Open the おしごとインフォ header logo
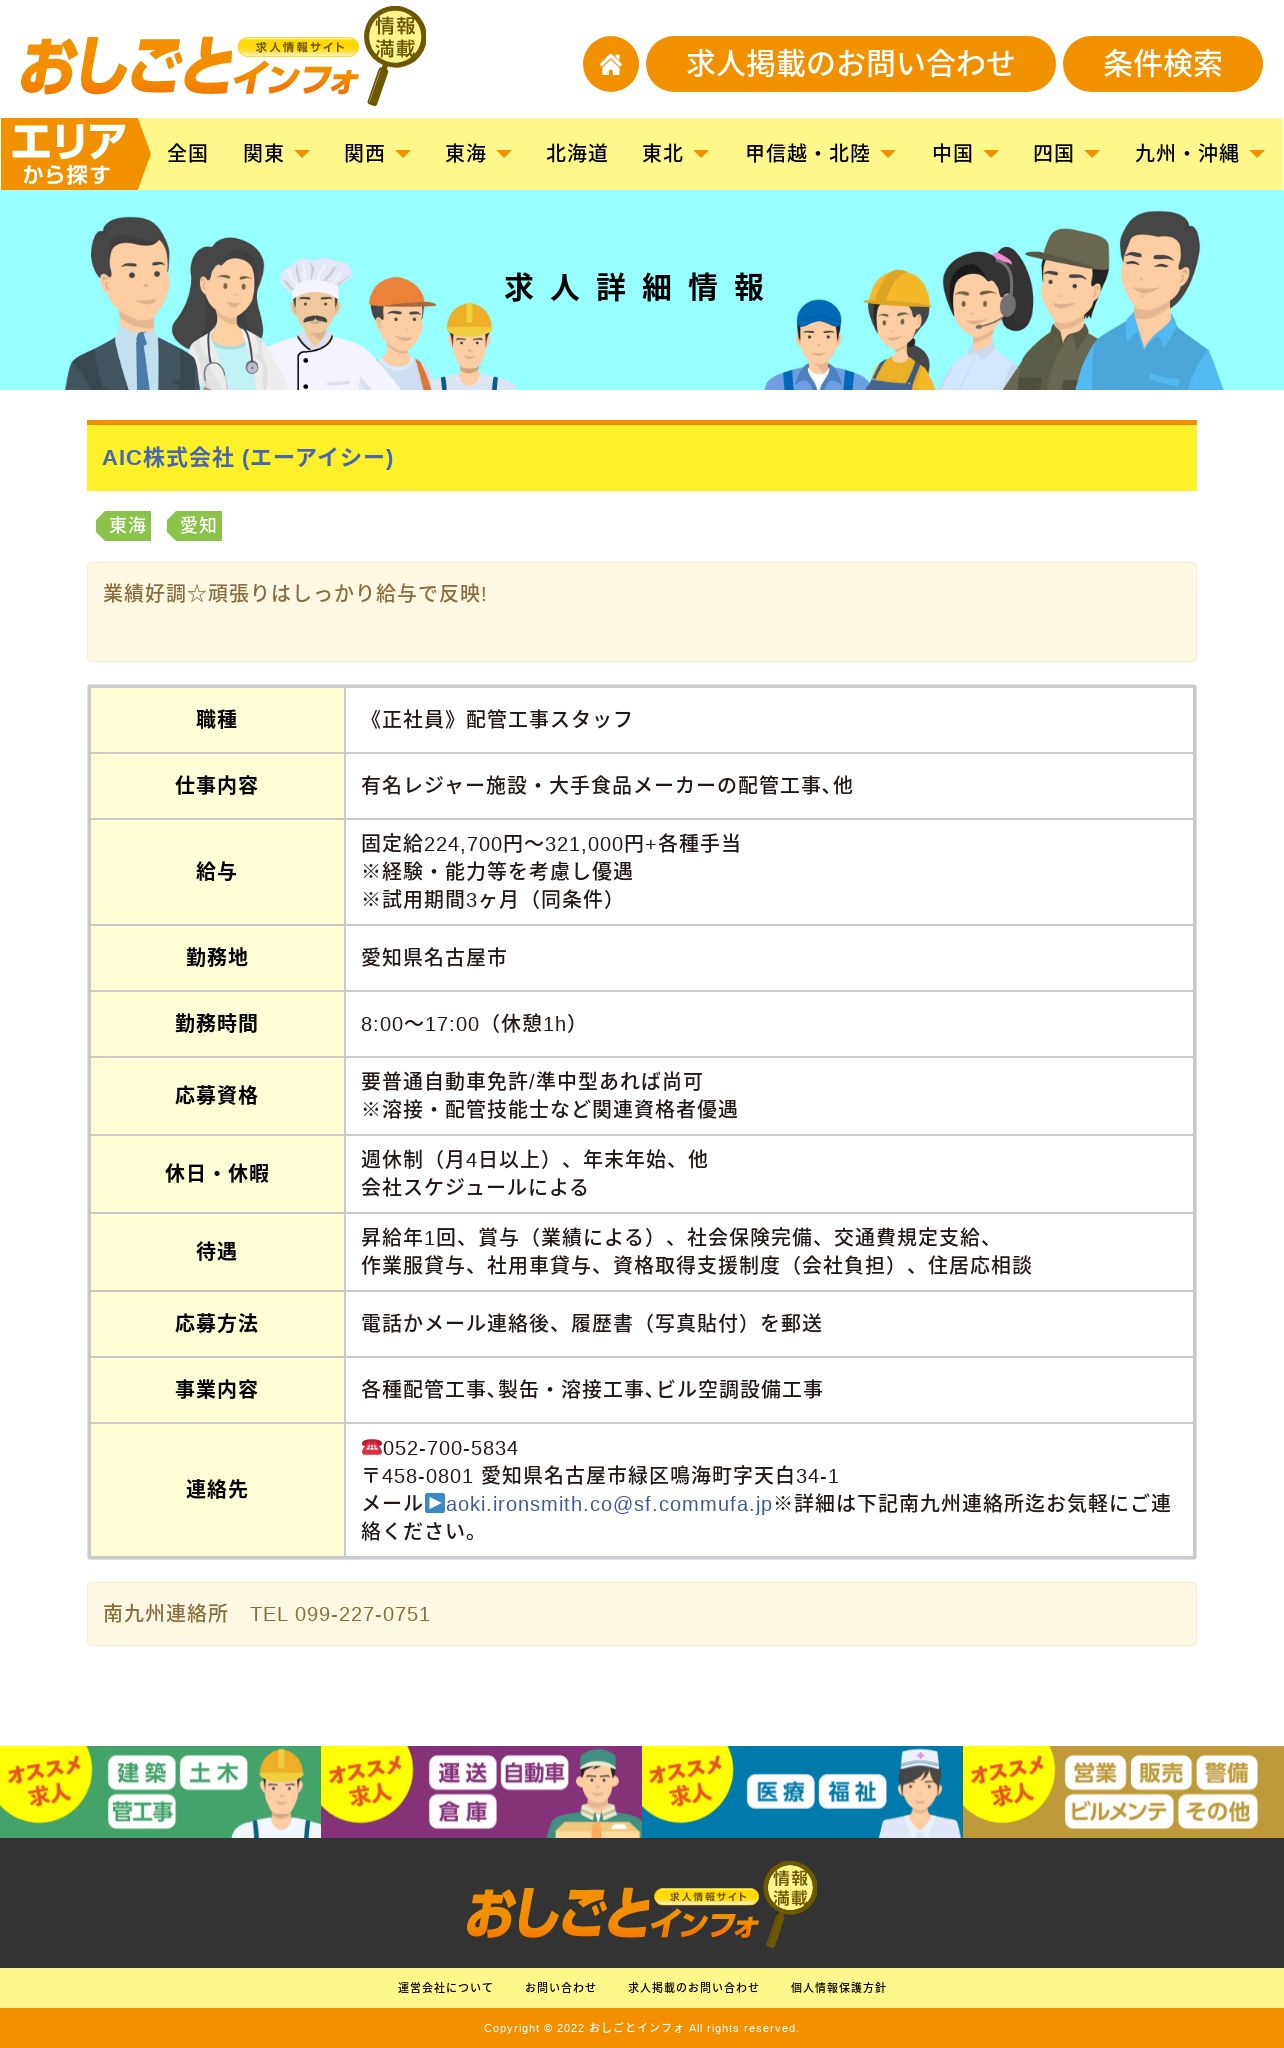Screen dimensions: 1284x2048 [x=222, y=56]
